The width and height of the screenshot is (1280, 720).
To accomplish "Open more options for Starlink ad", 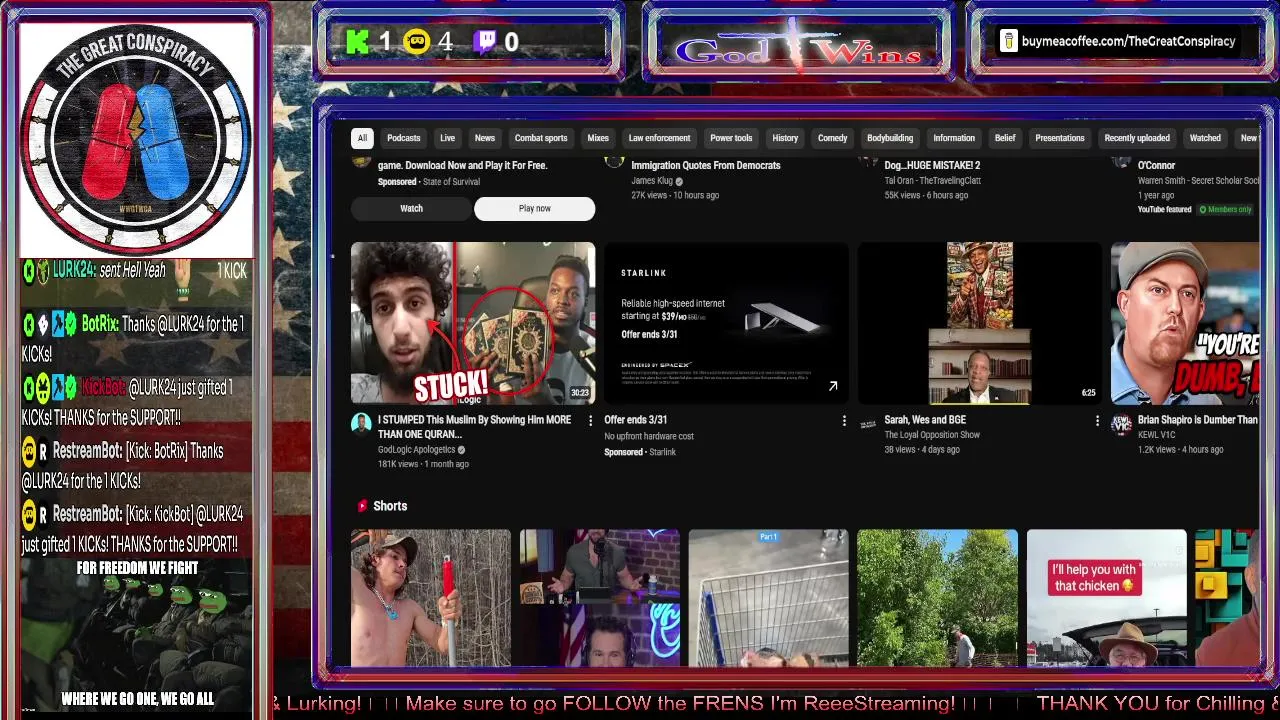I will 843,421.
